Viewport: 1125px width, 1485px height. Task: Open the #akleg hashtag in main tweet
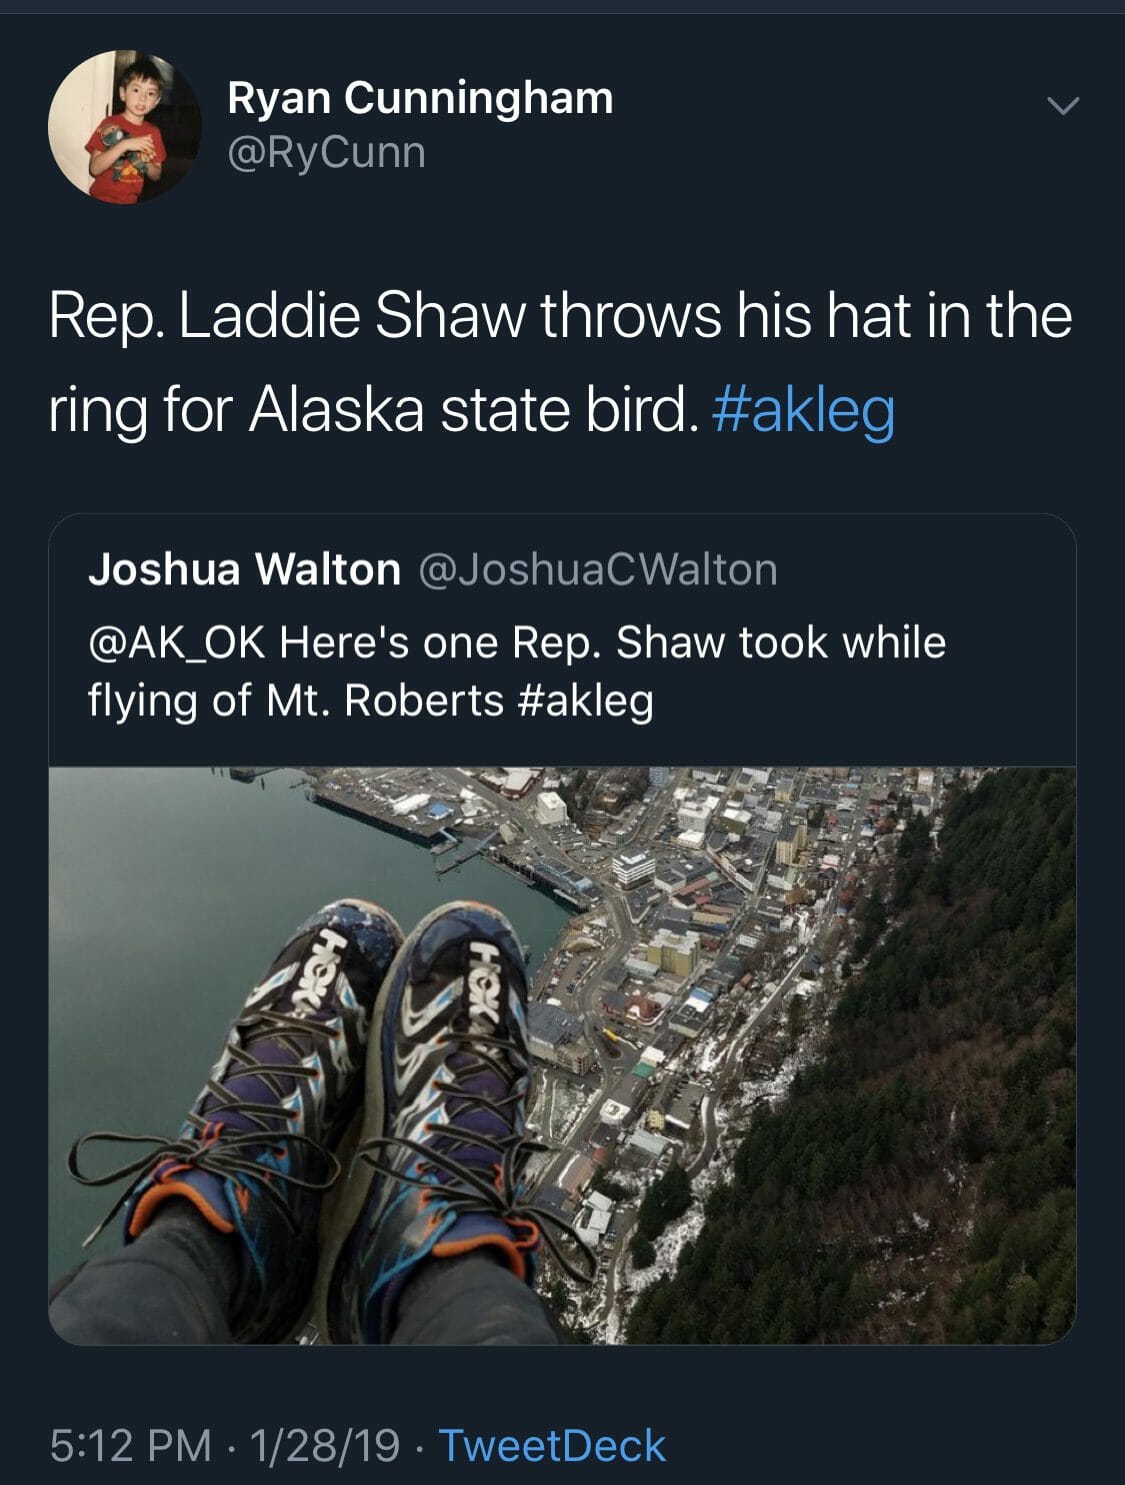(x=803, y=411)
